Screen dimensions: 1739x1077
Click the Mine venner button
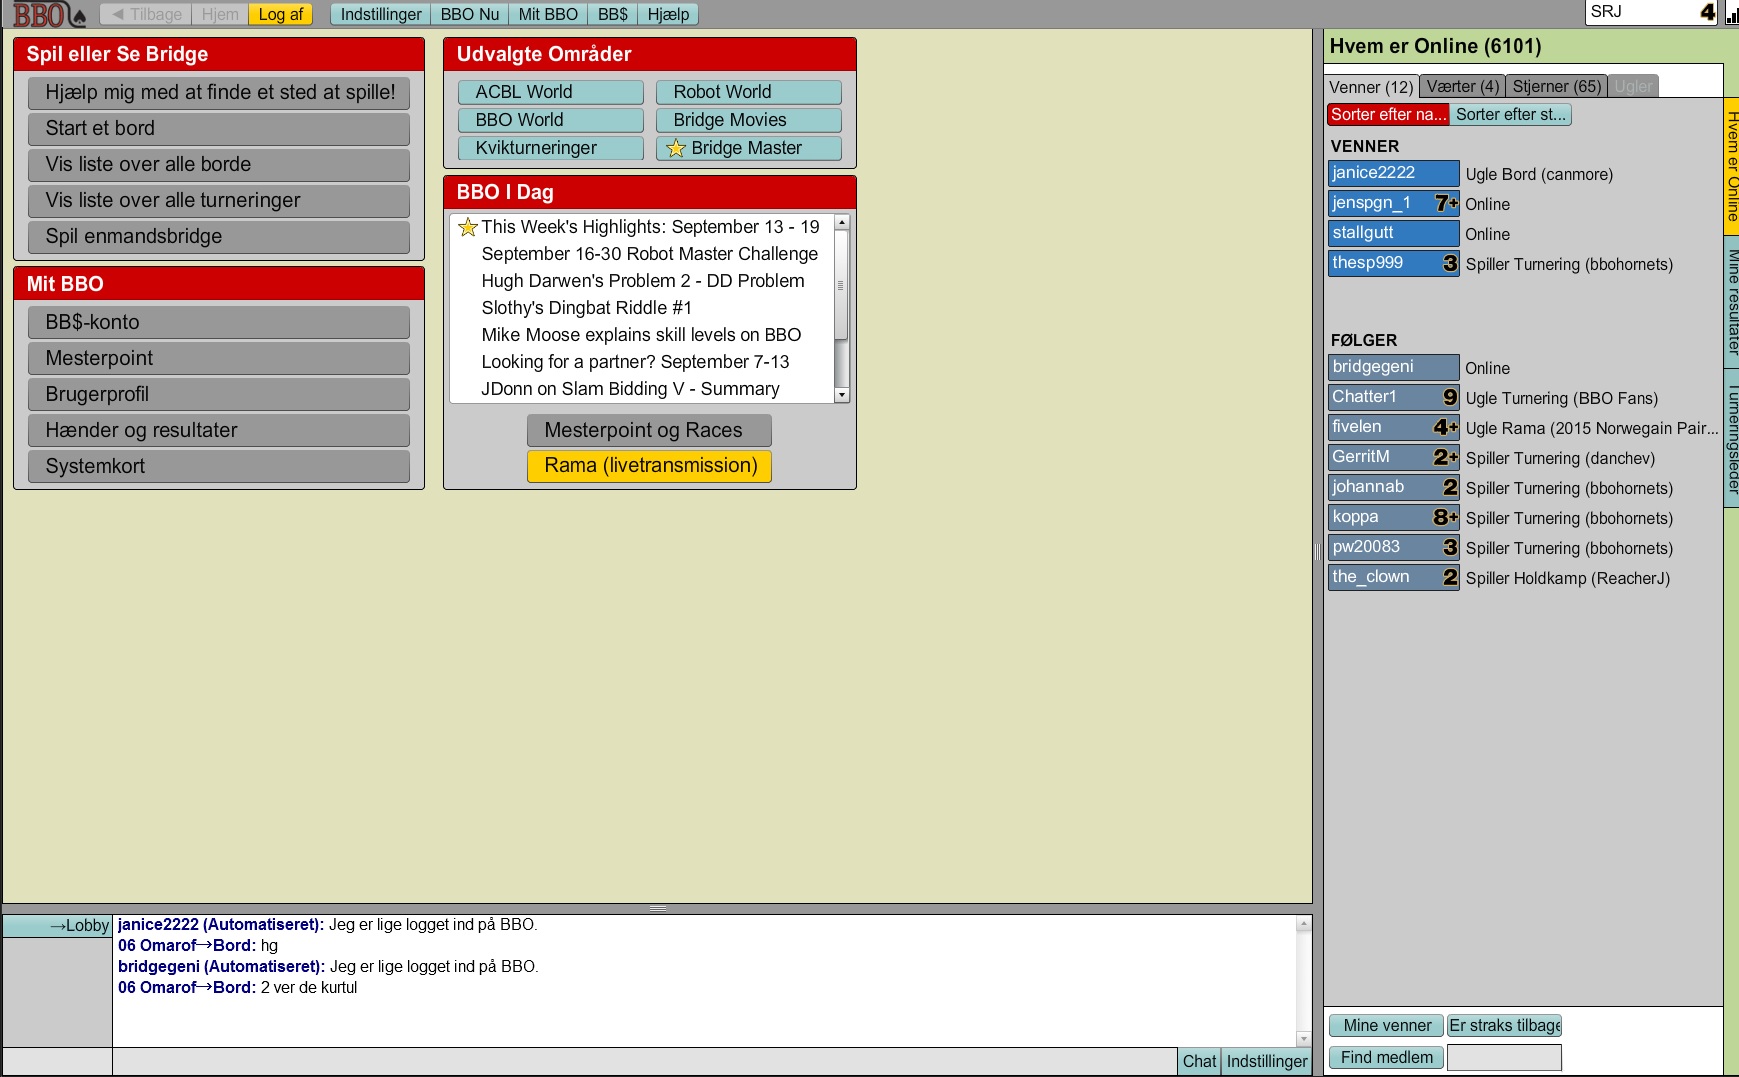point(1386,1025)
